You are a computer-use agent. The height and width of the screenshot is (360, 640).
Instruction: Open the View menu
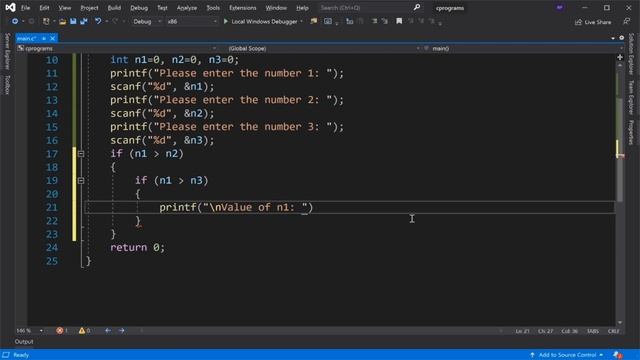click(x=64, y=8)
